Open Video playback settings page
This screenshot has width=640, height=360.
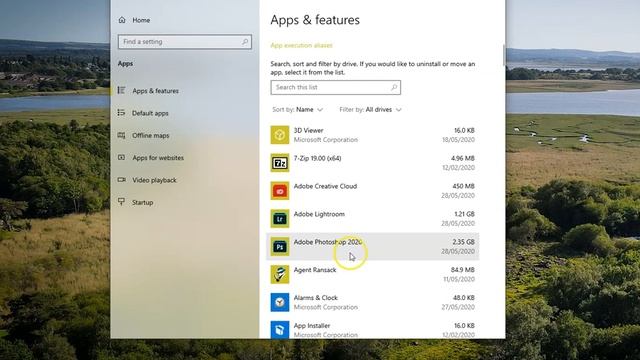tap(154, 180)
